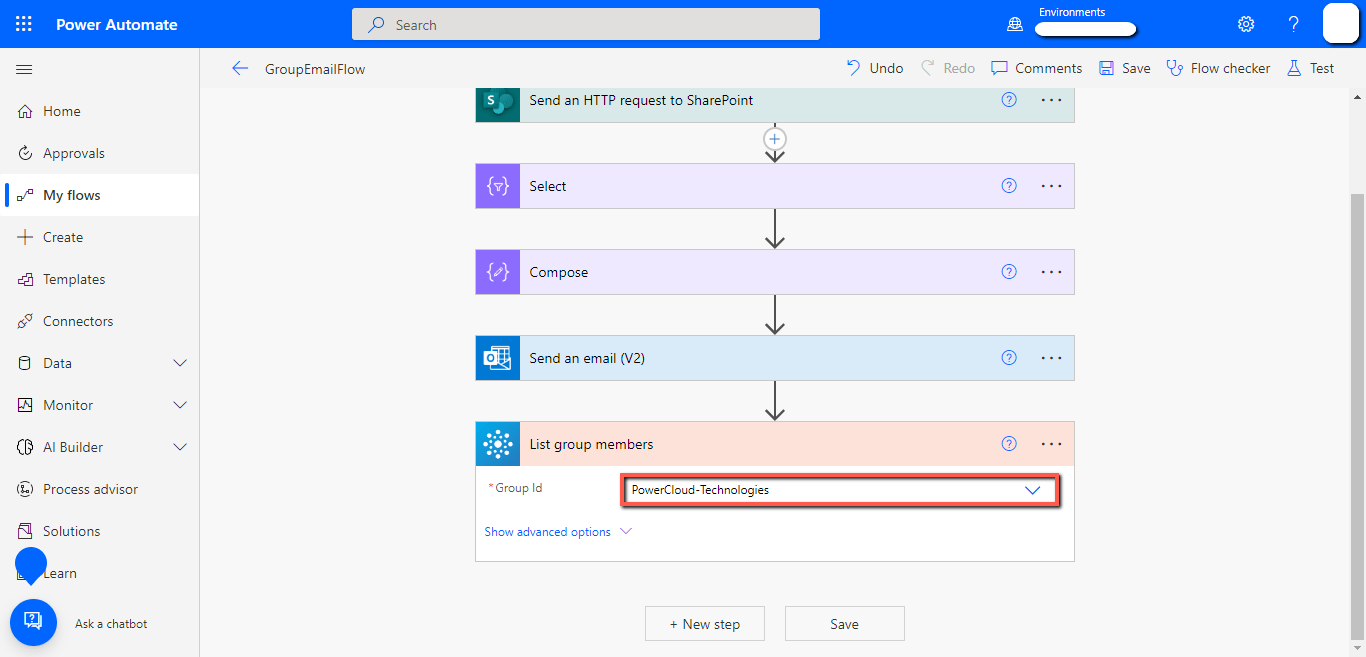Expand the Monitor menu chevron
The height and width of the screenshot is (657, 1366).
(180, 405)
